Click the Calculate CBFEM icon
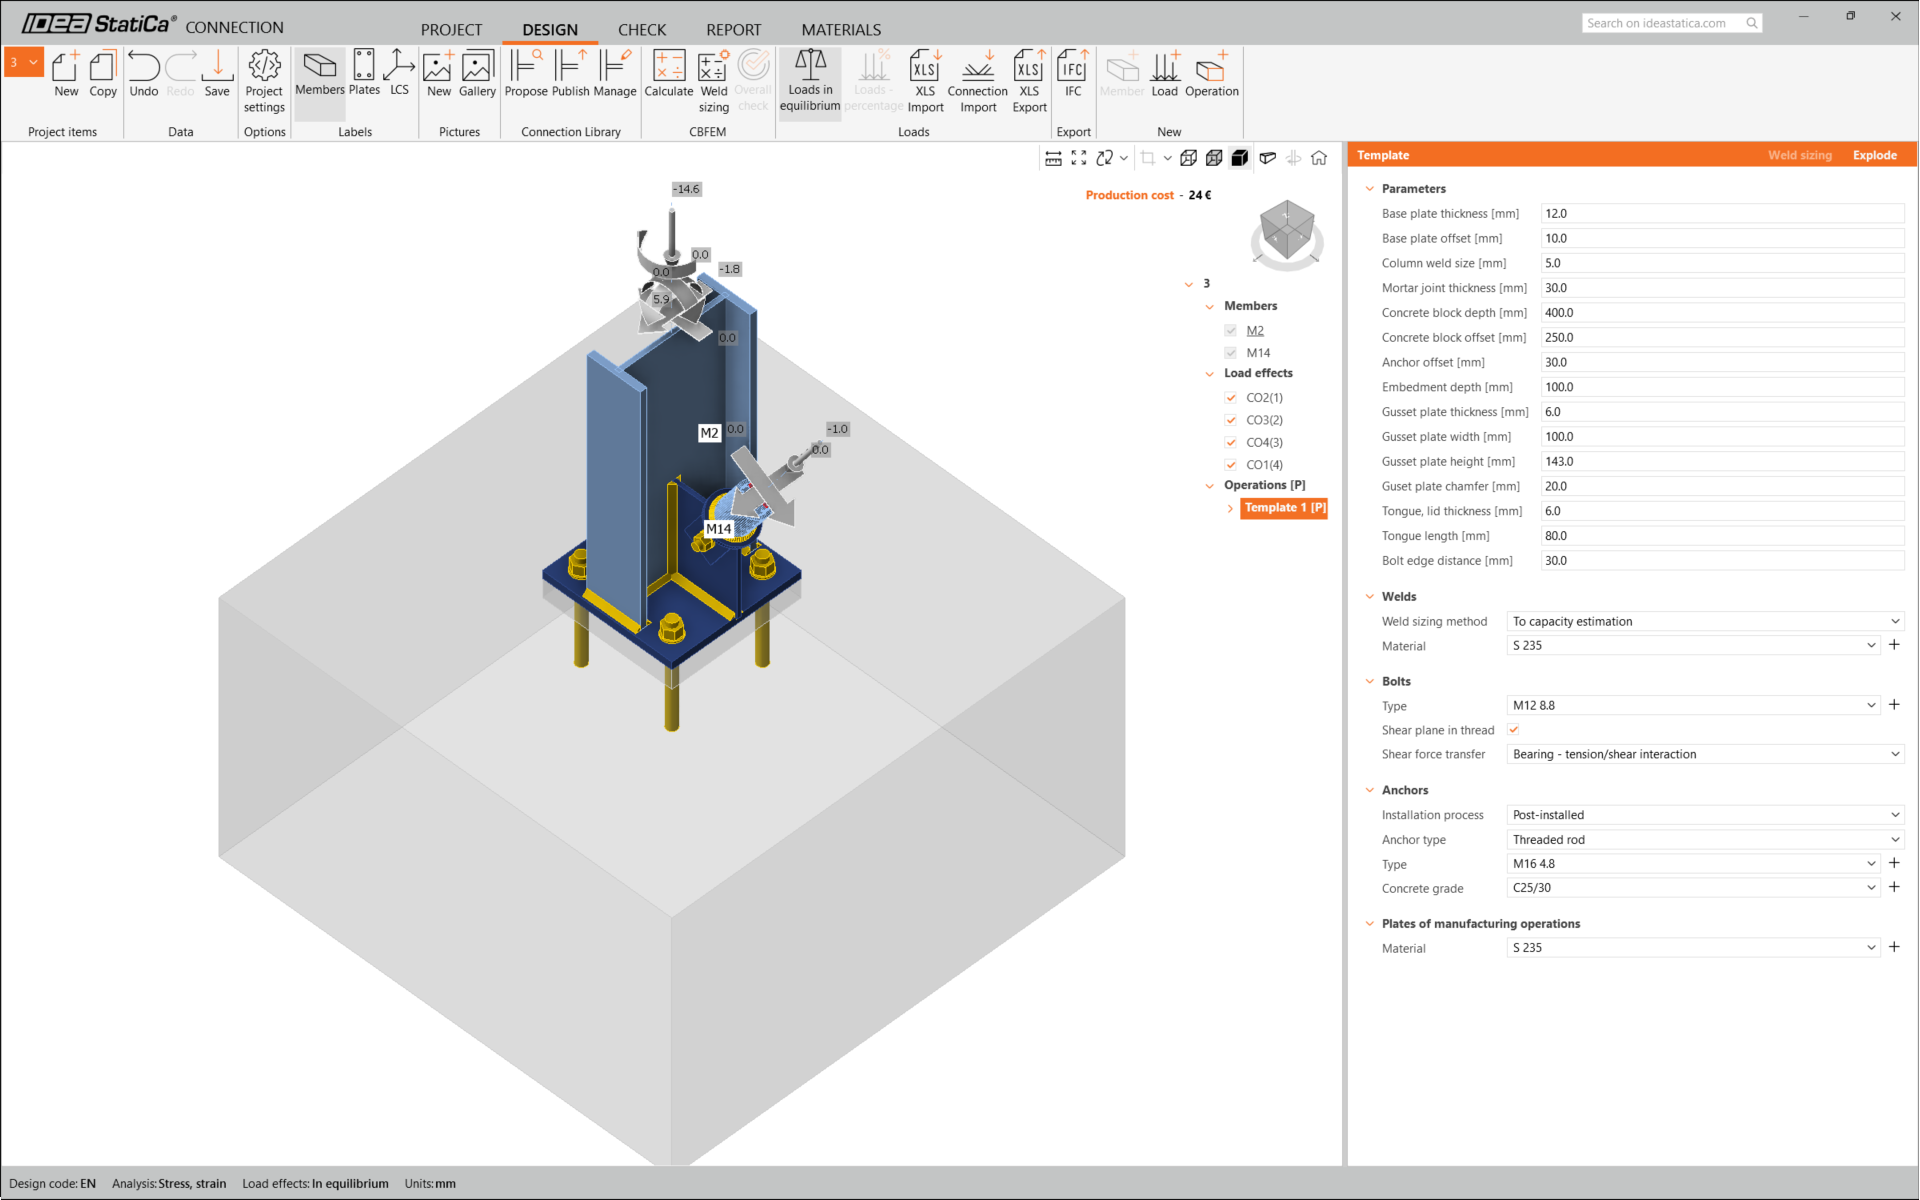 668,75
